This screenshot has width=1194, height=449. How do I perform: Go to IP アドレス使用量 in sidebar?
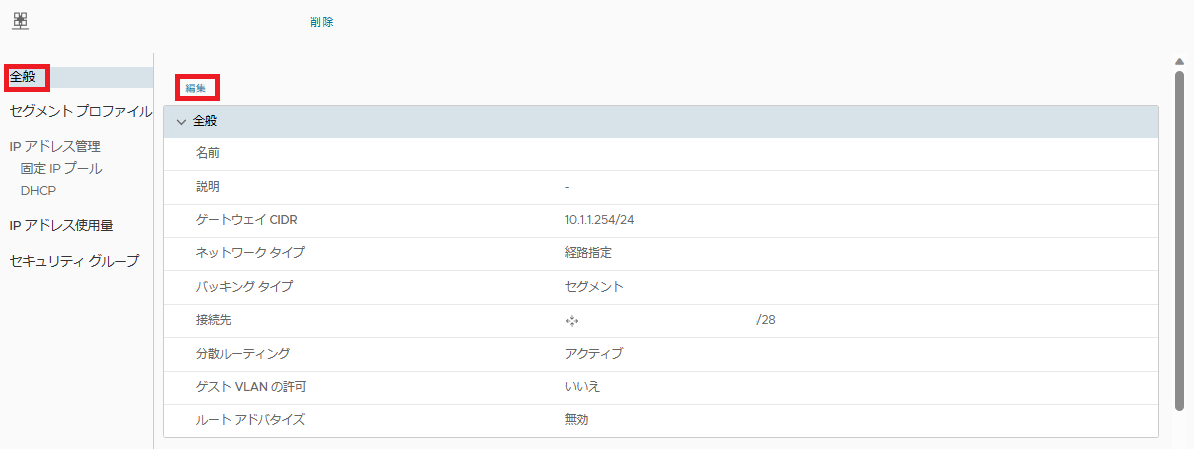[61, 226]
